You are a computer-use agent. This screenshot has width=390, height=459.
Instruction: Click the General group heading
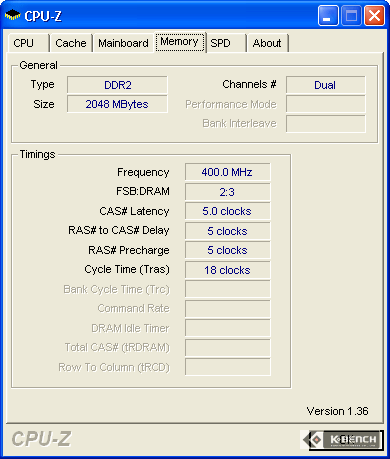click(x=38, y=65)
